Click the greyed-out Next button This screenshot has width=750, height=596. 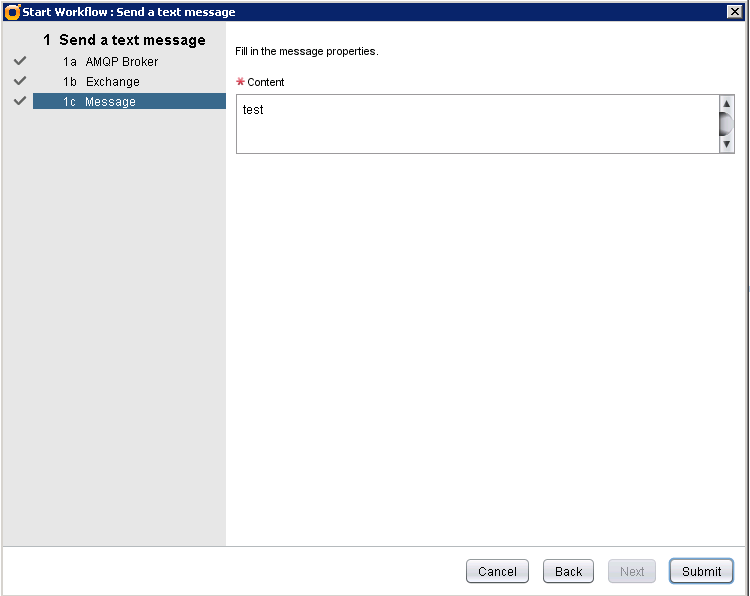point(632,571)
